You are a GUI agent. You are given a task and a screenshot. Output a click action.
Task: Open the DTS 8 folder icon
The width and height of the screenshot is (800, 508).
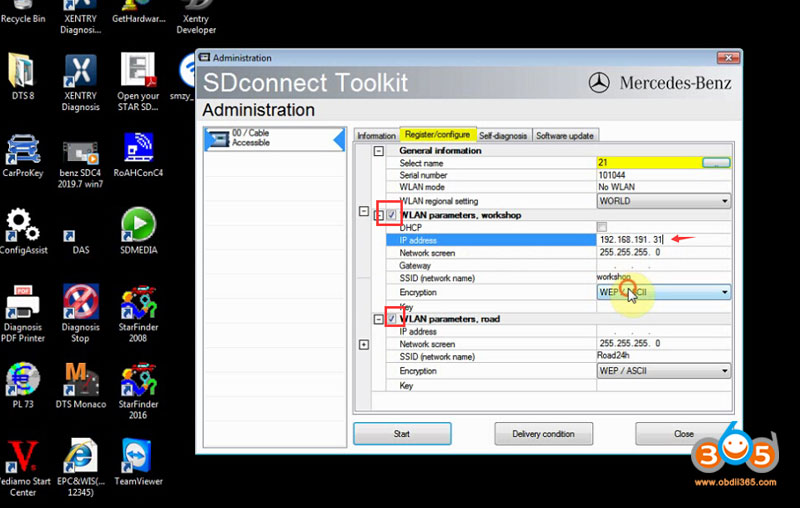pyautogui.click(x=22, y=77)
